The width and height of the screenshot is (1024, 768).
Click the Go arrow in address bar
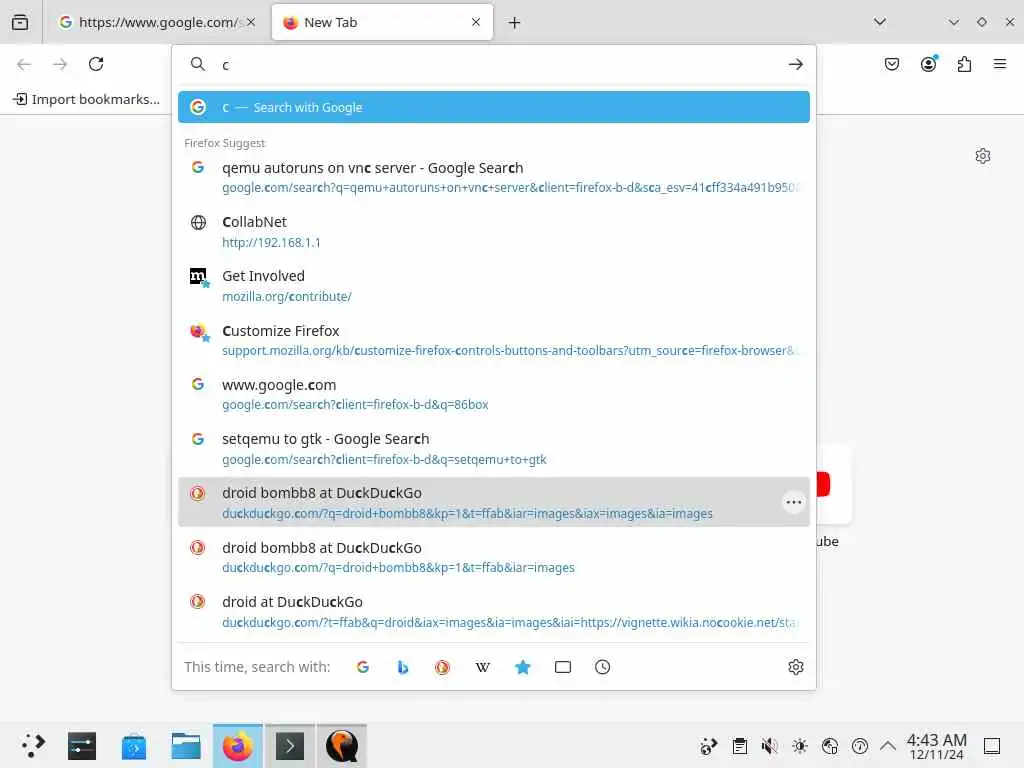[795, 65]
